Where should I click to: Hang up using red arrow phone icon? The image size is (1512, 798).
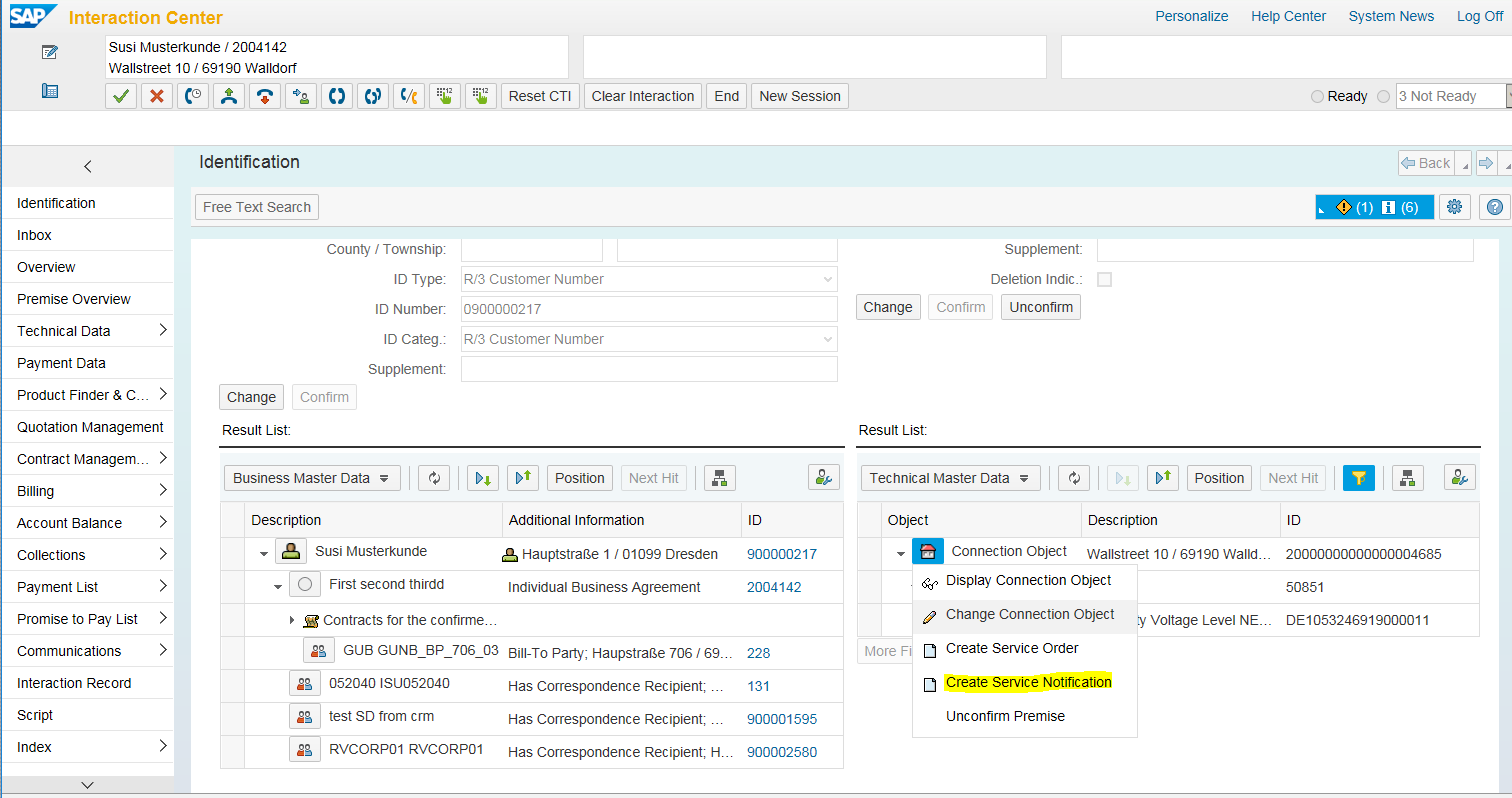coord(265,96)
